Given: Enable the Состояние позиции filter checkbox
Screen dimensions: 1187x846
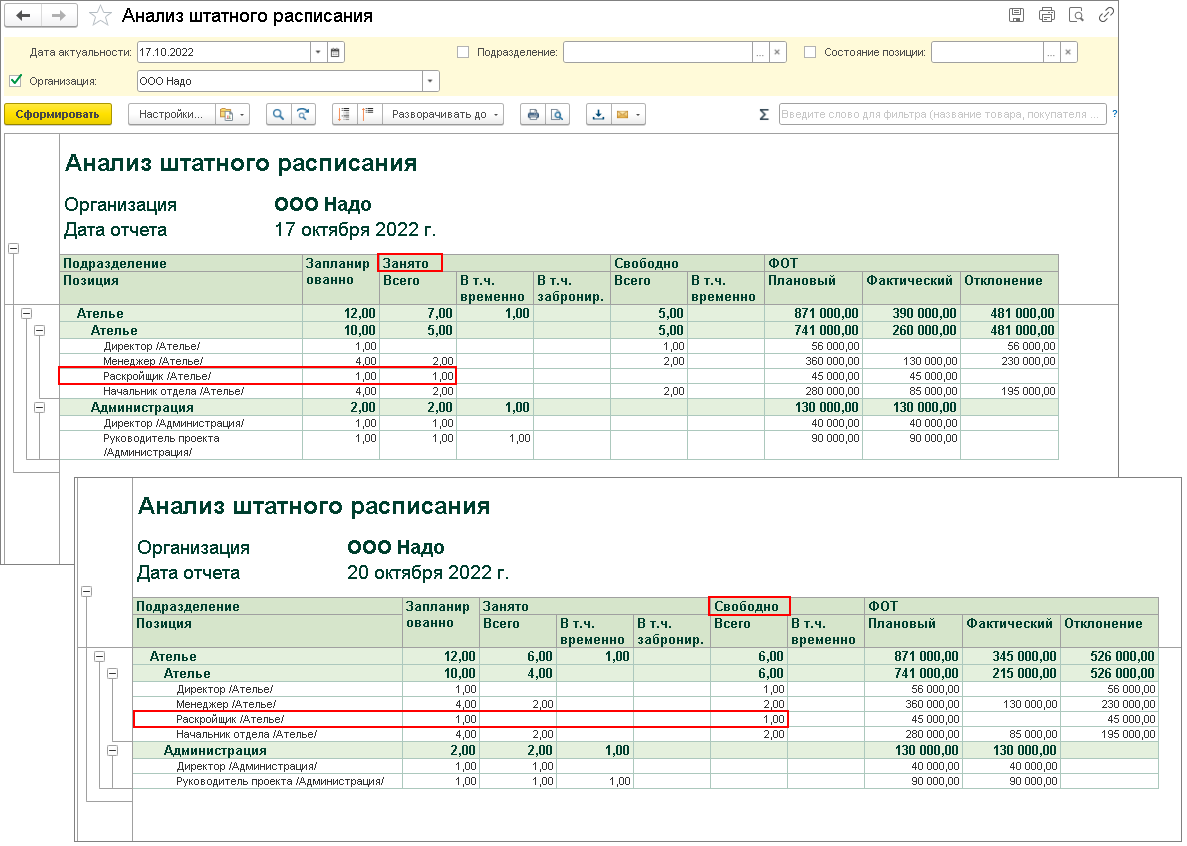Looking at the screenshot, I should [x=810, y=52].
